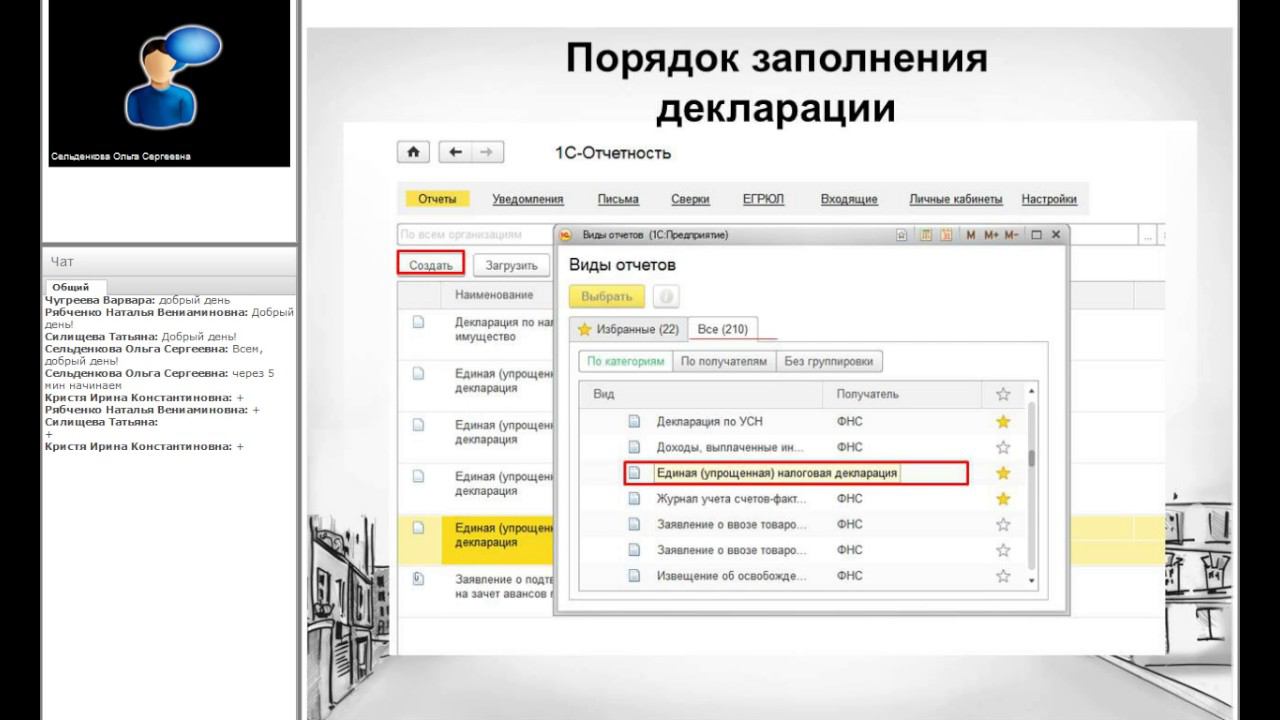
Task: Switch to Избранные (22) tab
Action: click(628, 329)
